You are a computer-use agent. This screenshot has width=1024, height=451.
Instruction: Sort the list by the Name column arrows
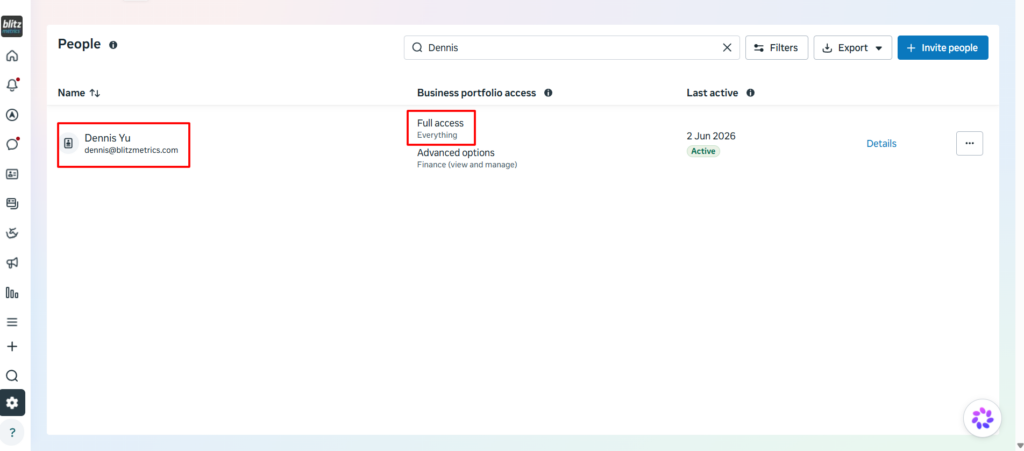[95, 93]
